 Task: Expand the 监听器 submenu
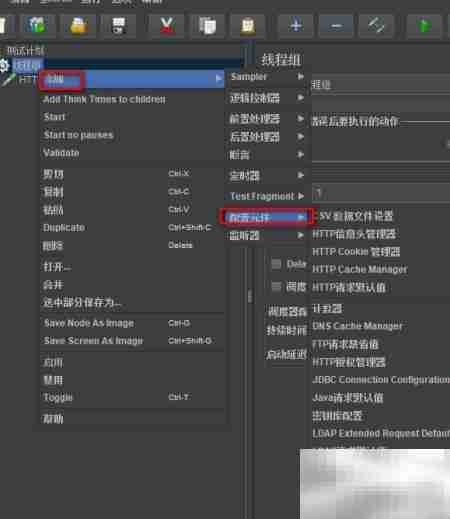[x=267, y=235]
